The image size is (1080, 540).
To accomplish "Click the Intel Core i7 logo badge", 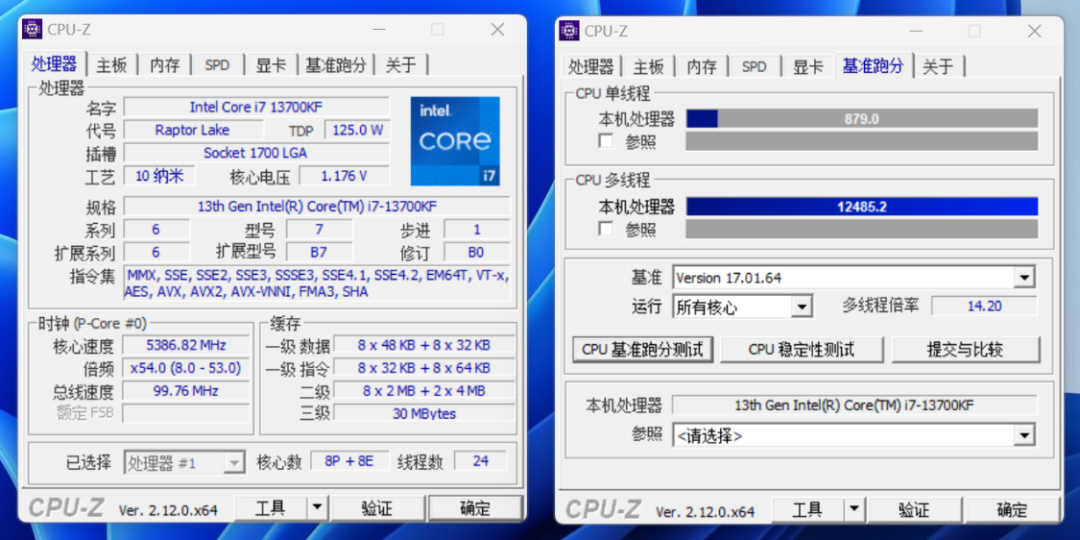I will (455, 141).
